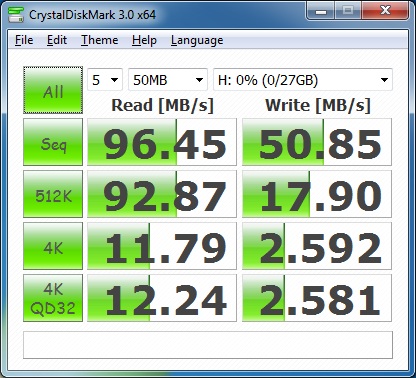
Task: Click the Seq write result 50.85
Action: (317, 142)
